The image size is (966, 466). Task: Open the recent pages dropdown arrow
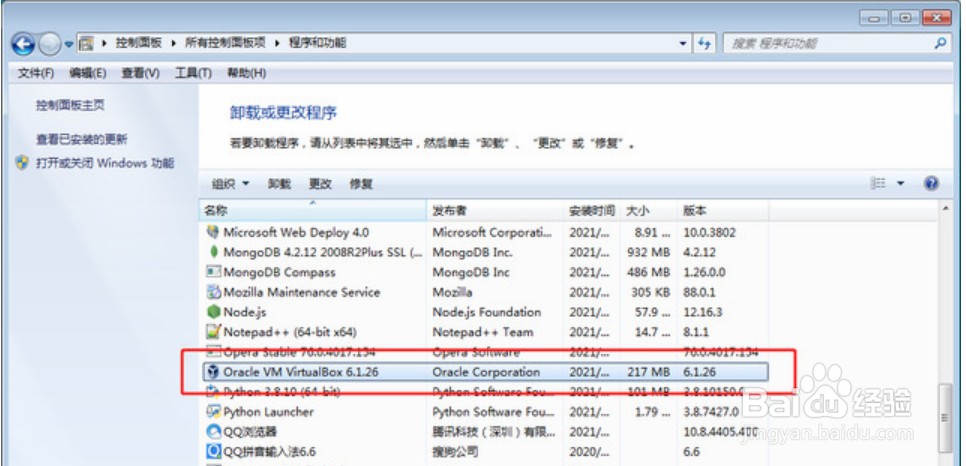68,44
